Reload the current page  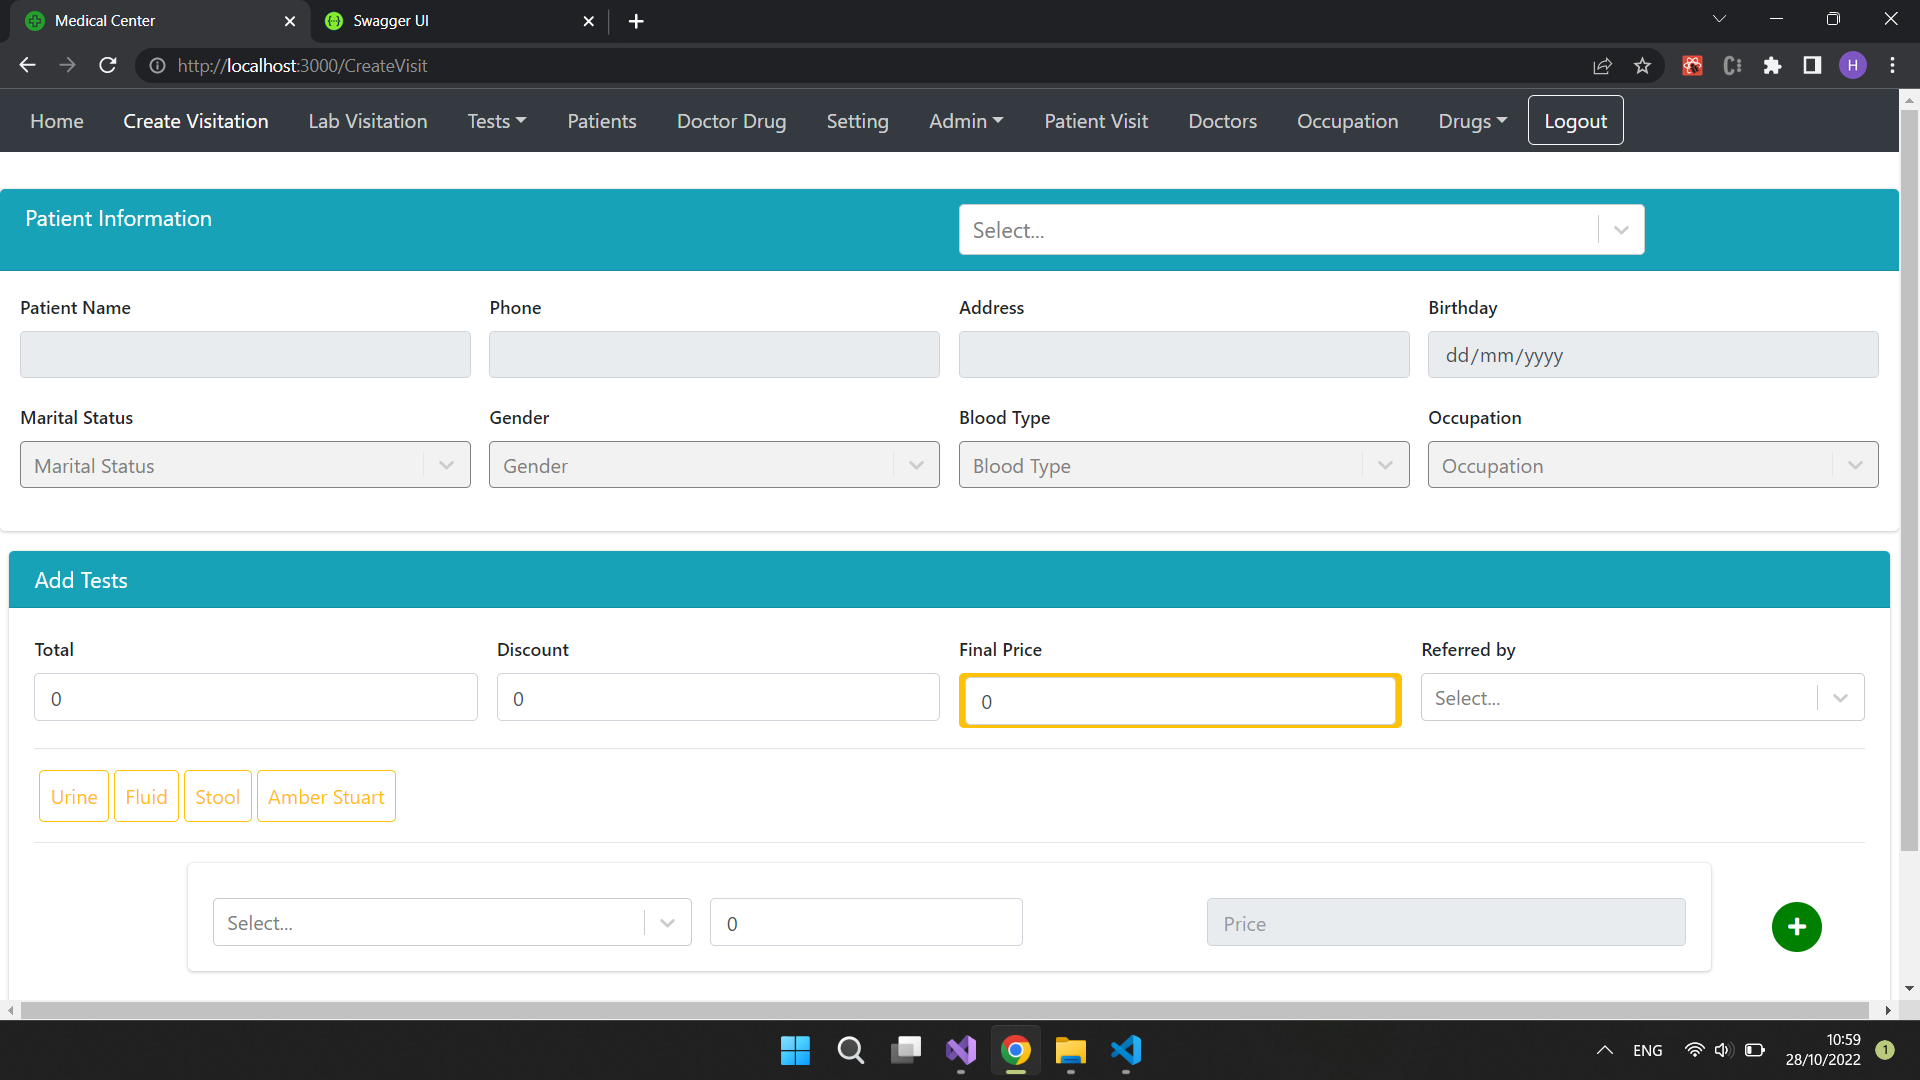point(108,65)
